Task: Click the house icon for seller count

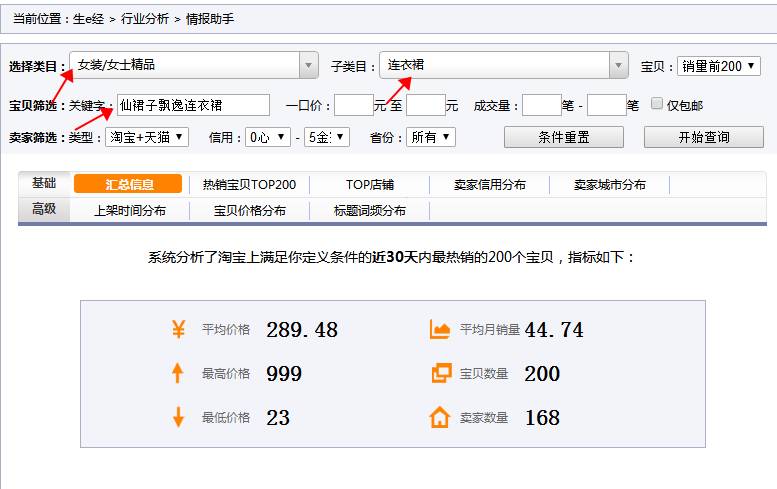Action: (x=440, y=417)
